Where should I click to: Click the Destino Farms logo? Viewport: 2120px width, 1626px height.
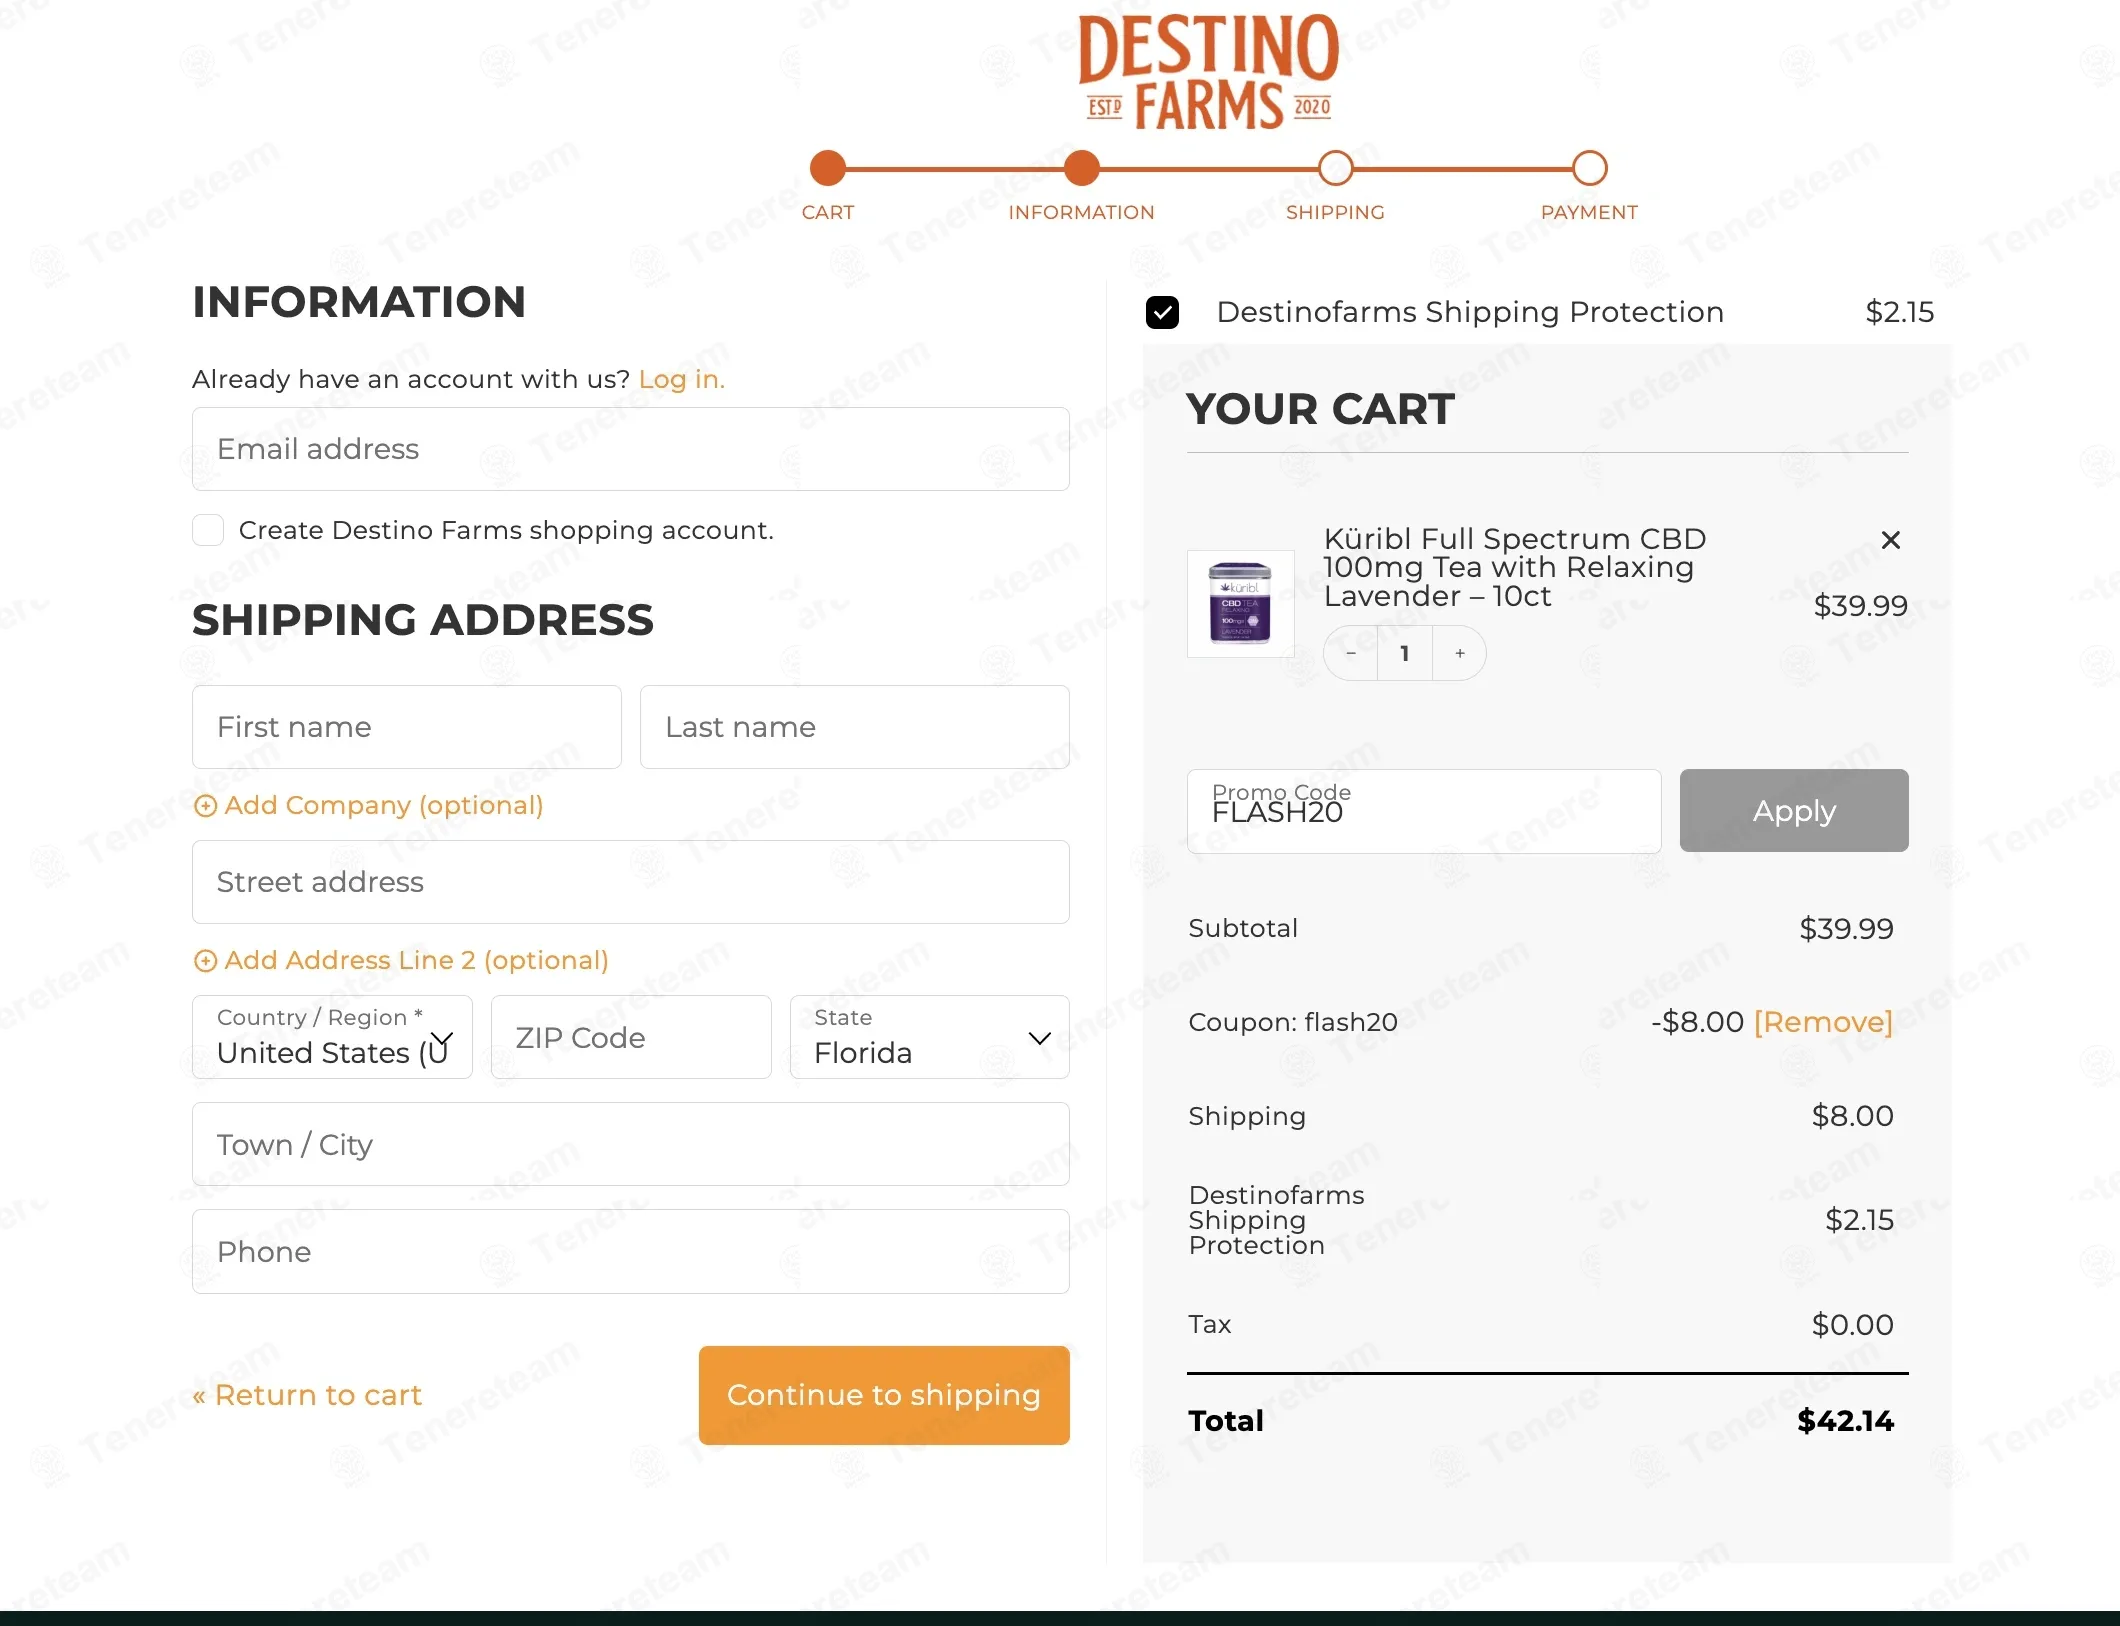[1209, 73]
